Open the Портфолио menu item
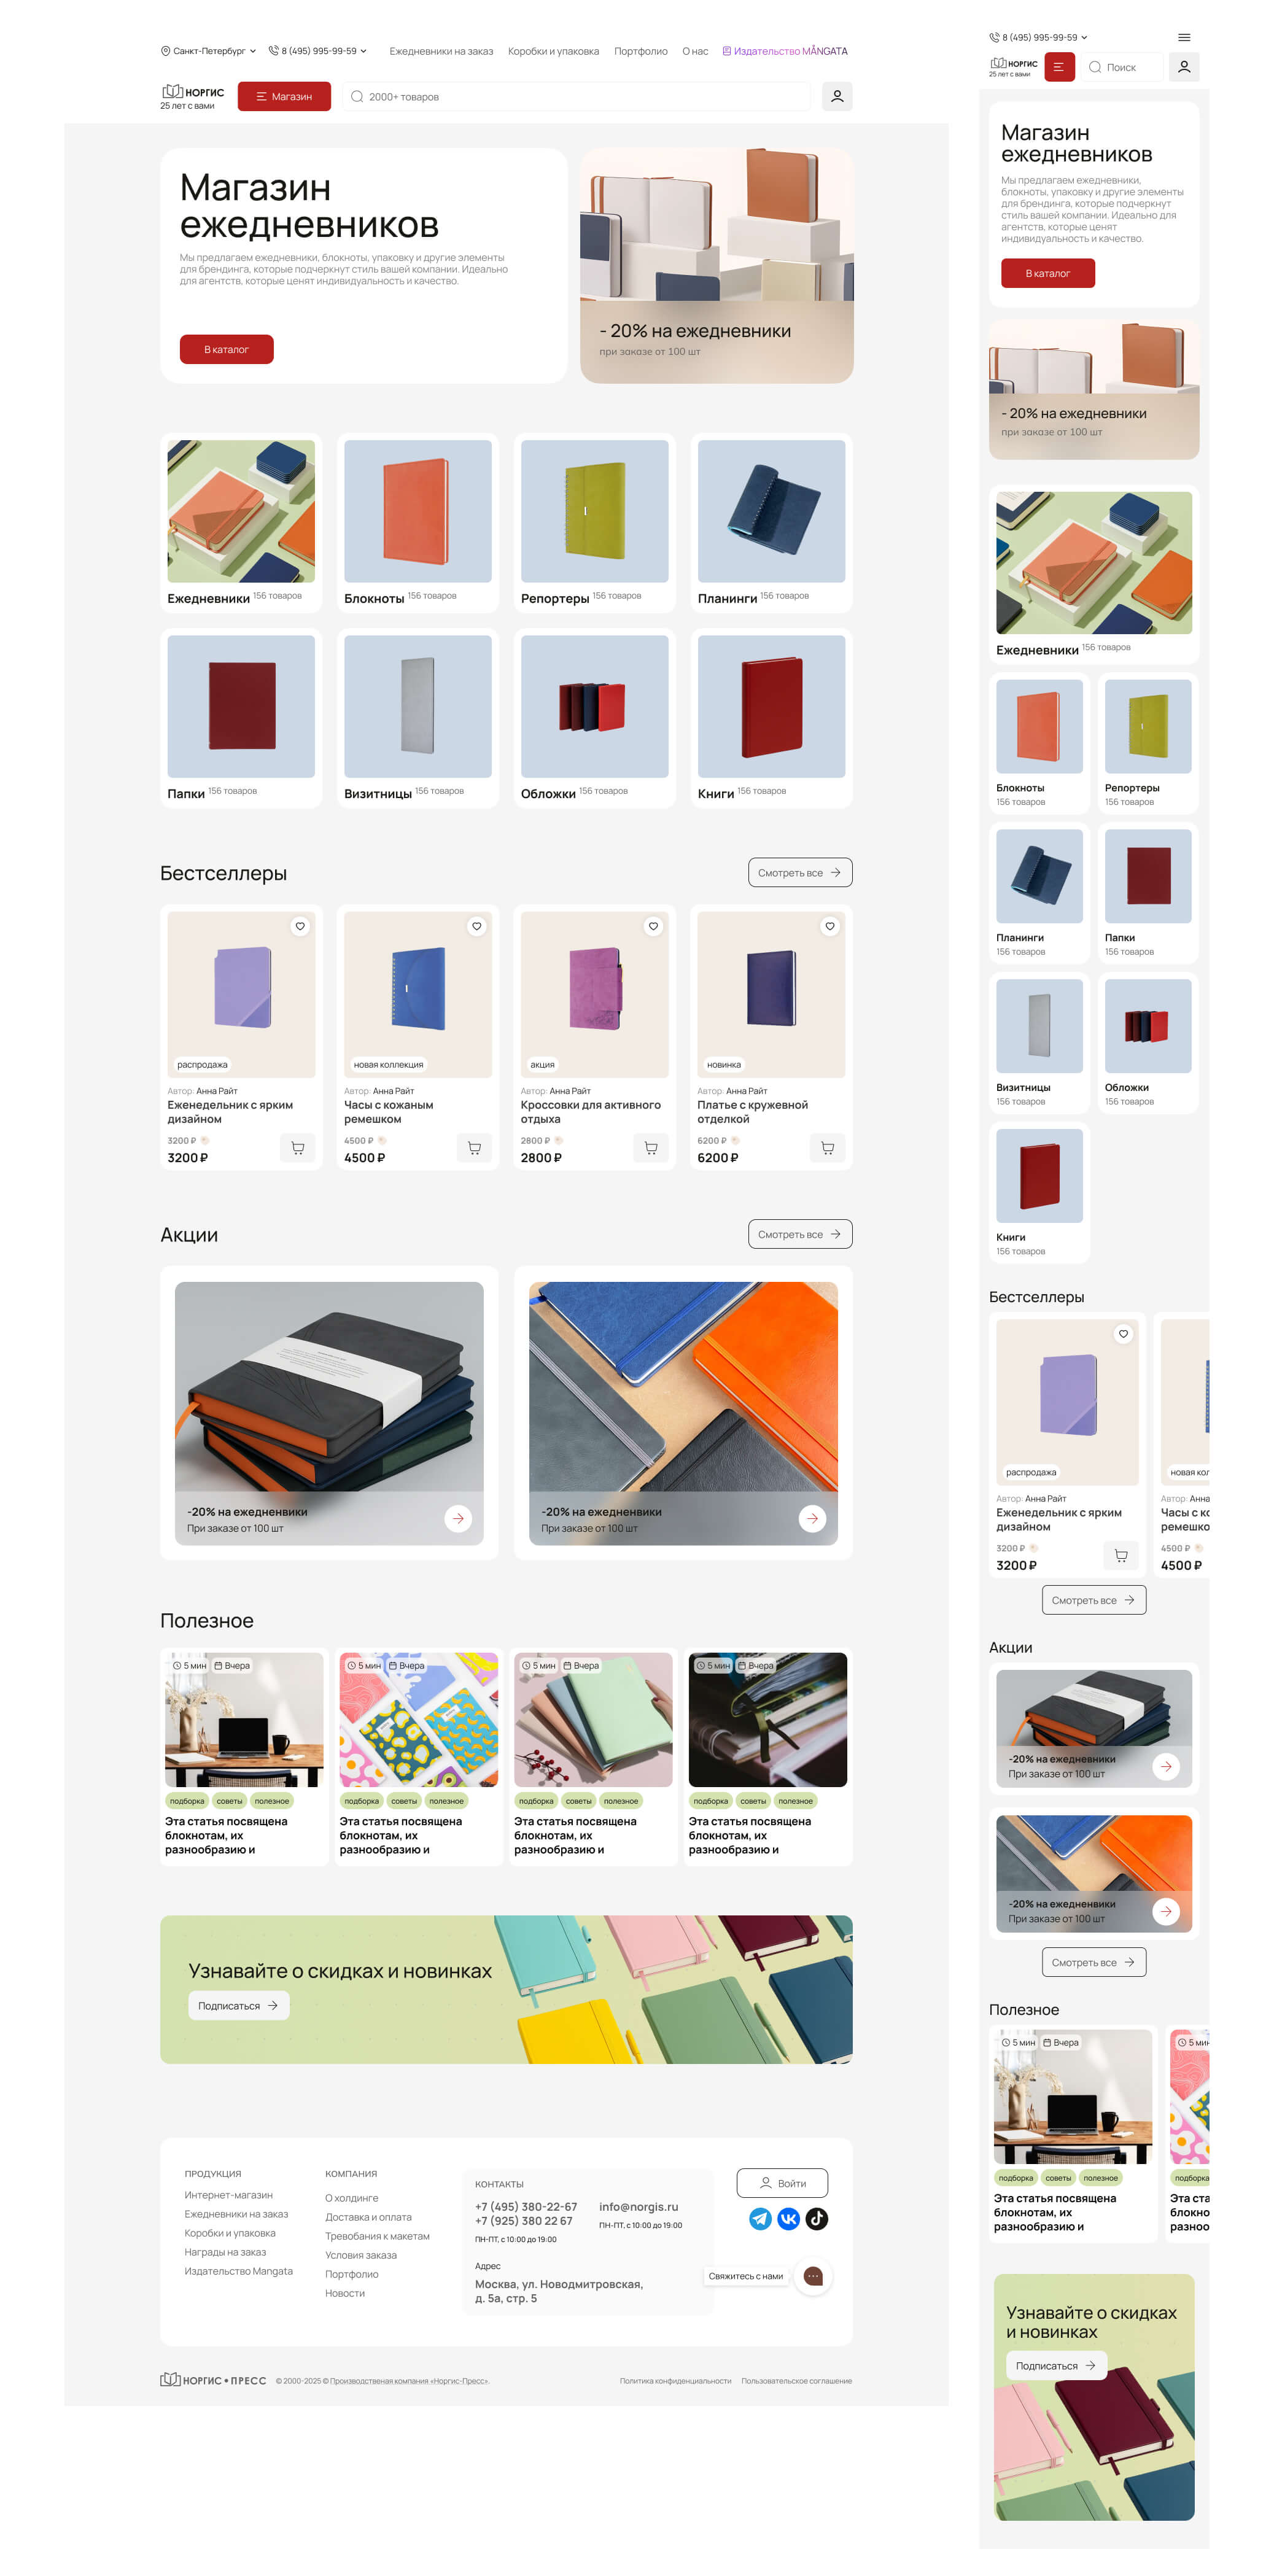The image size is (1274, 2576). (x=640, y=51)
